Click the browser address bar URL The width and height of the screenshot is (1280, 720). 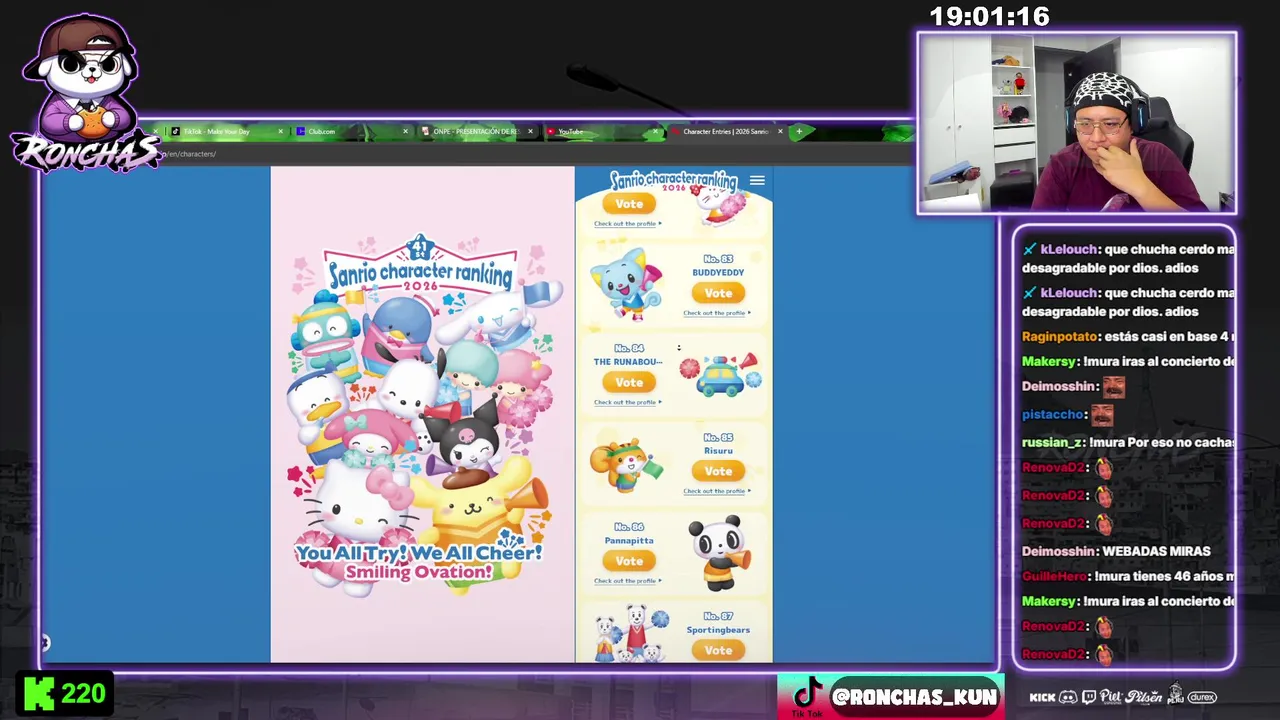click(x=189, y=154)
